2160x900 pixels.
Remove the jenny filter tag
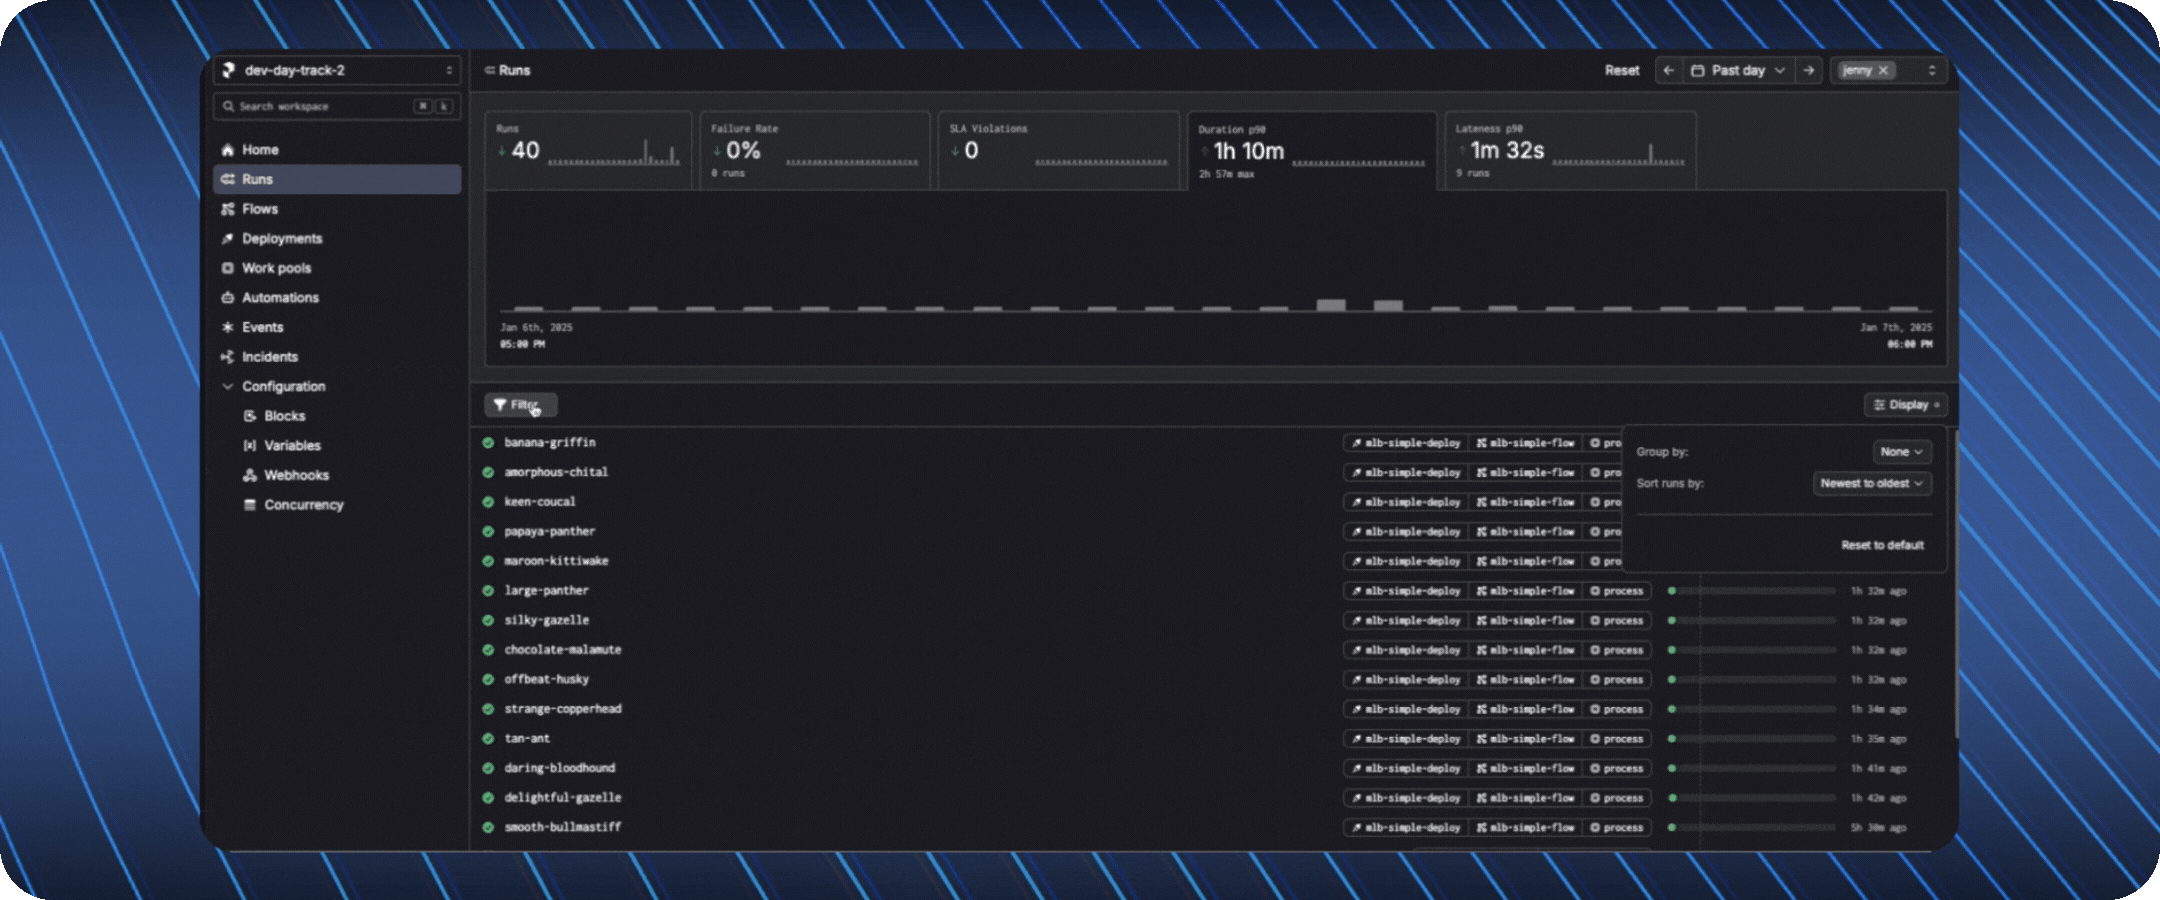(x=1883, y=71)
